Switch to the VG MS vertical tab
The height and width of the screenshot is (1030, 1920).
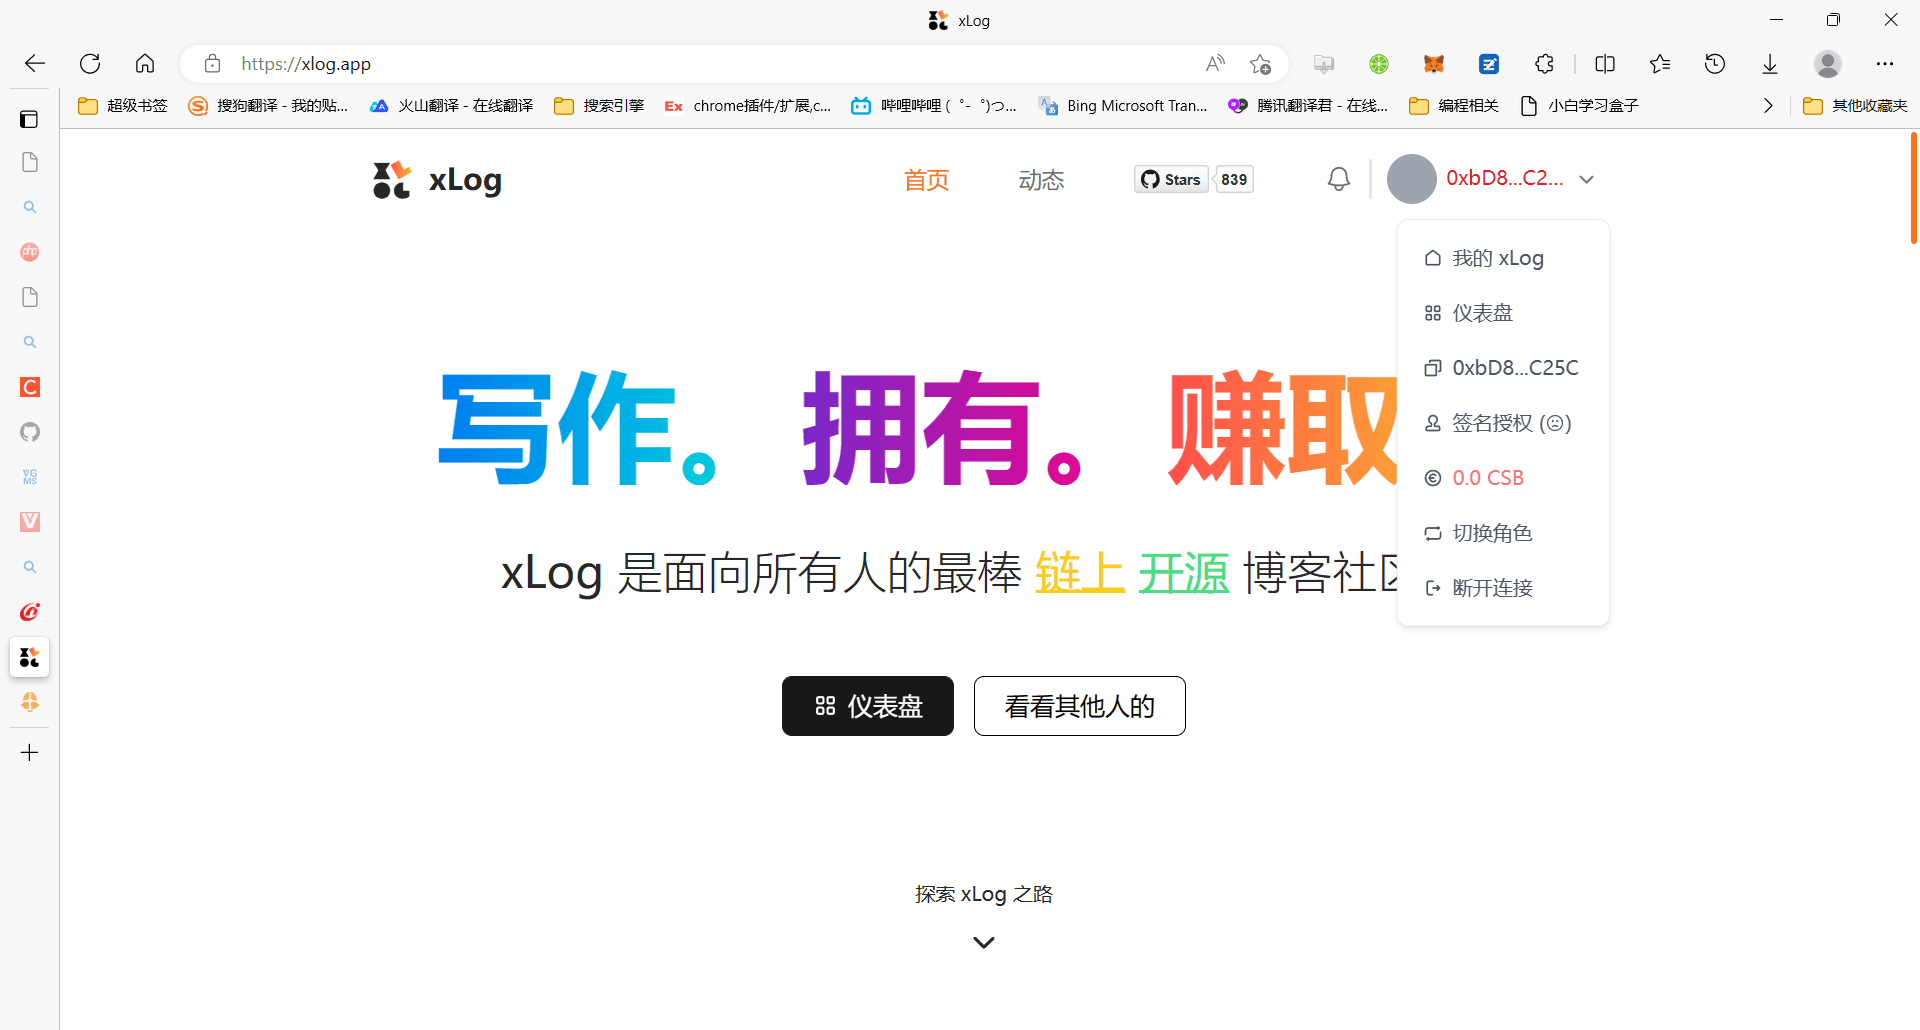30,477
